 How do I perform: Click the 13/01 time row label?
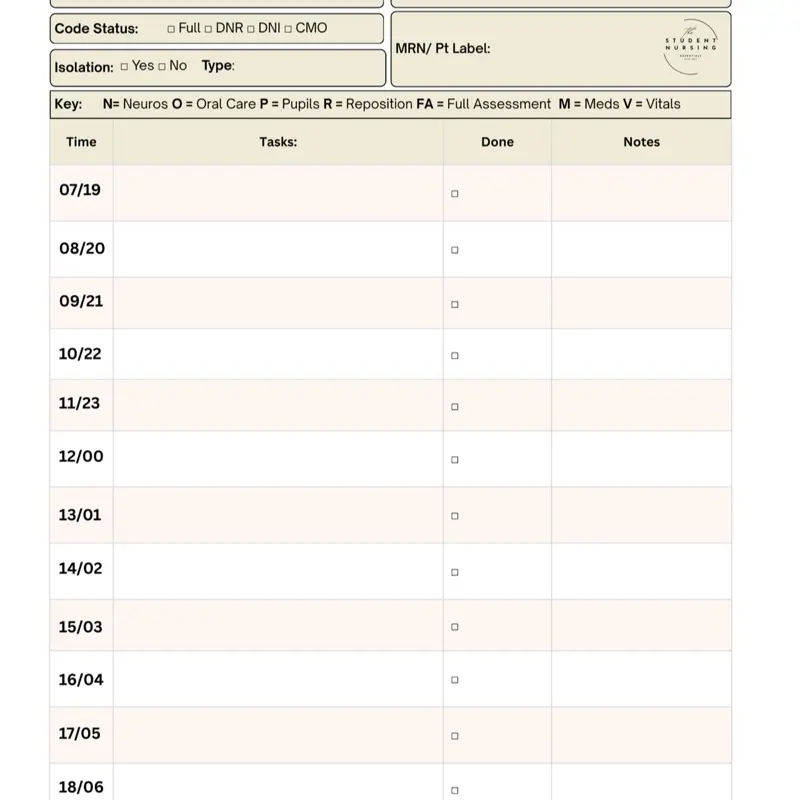(80, 515)
